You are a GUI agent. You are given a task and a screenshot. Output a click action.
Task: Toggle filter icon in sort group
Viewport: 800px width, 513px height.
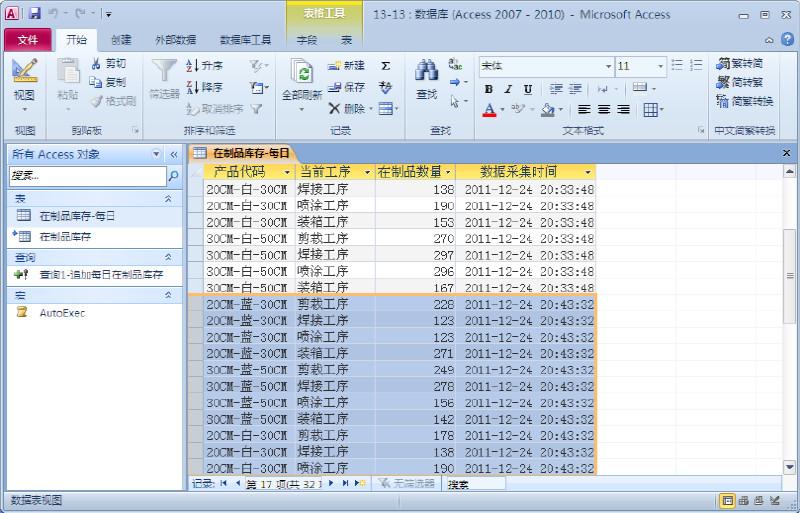click(x=257, y=109)
